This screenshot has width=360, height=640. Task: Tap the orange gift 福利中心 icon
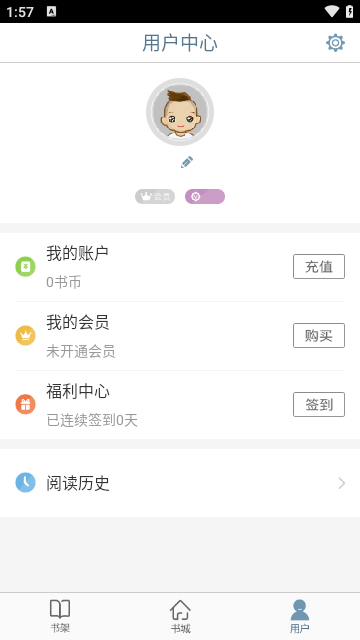pyautogui.click(x=25, y=404)
